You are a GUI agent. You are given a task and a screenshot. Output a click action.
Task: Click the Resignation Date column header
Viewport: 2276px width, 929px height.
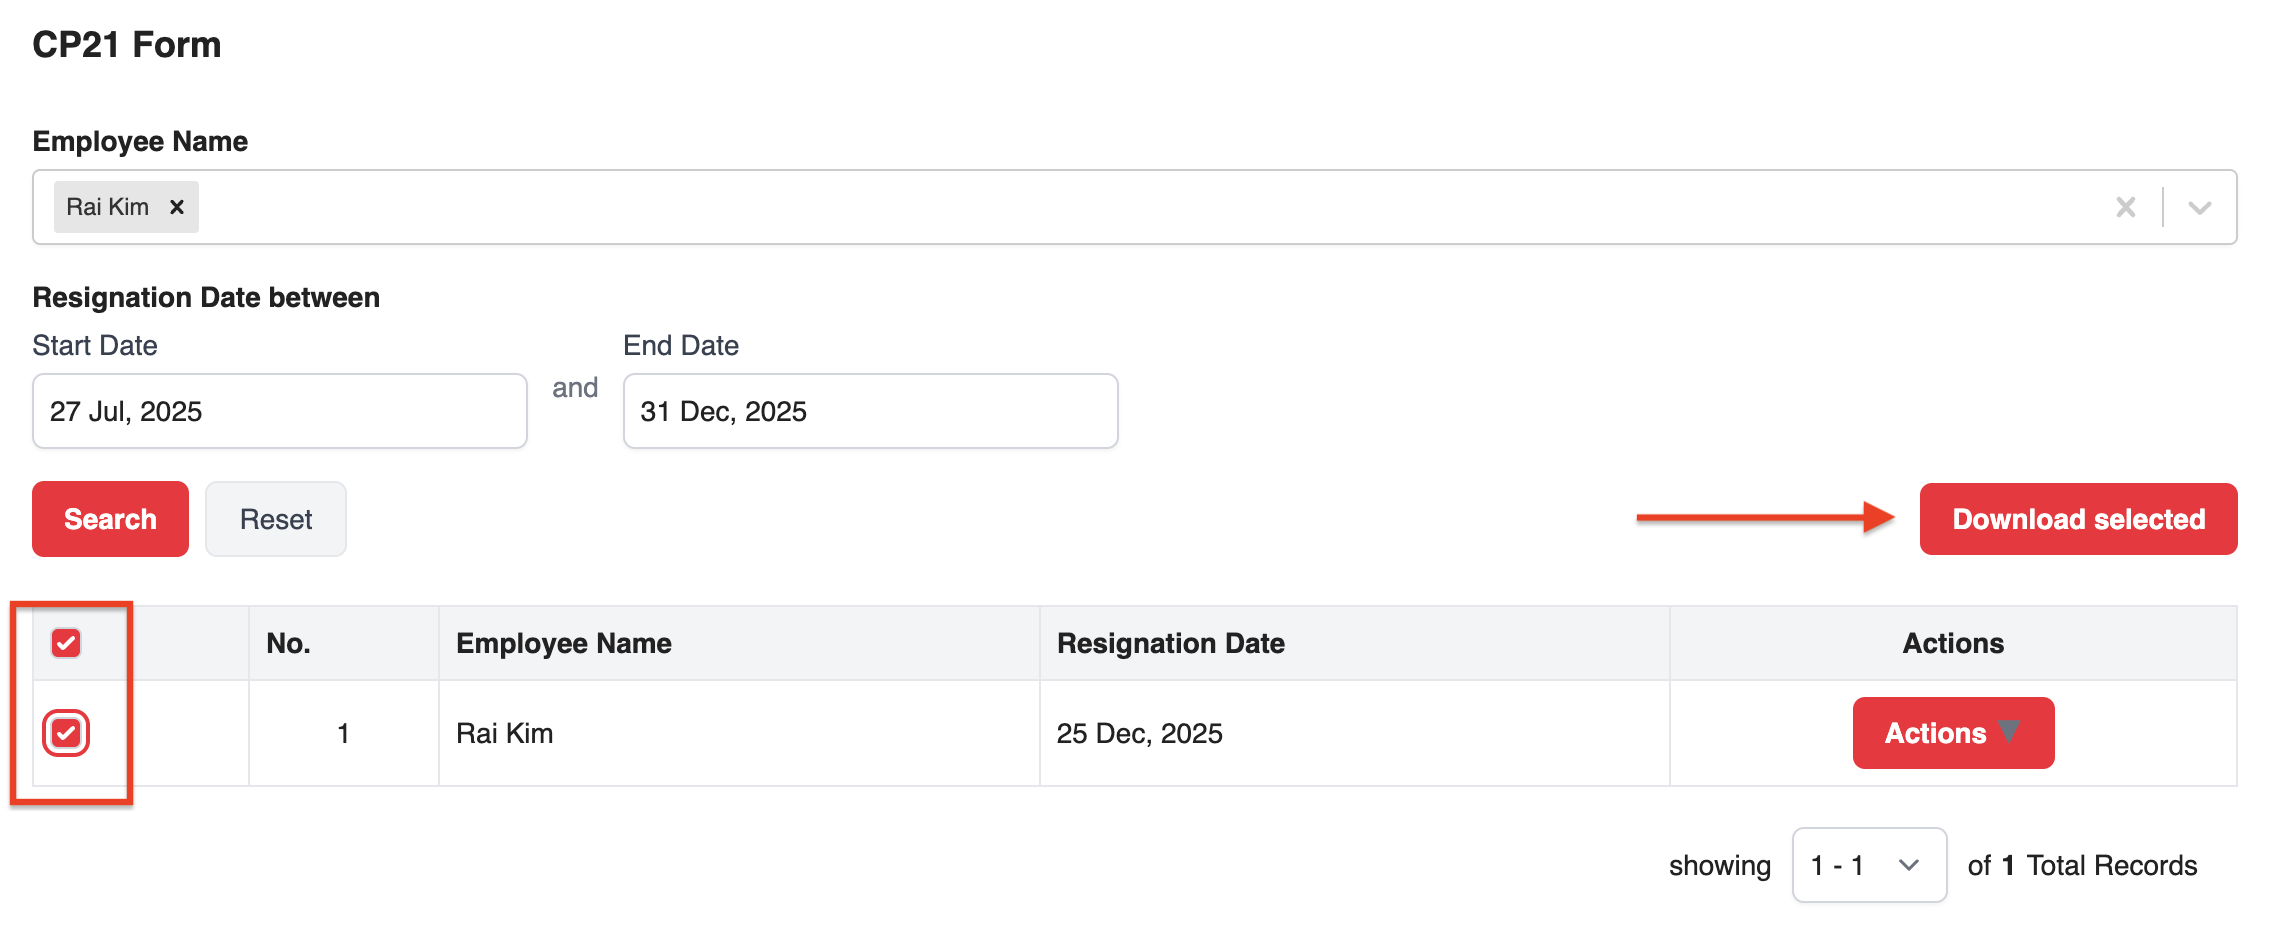(1170, 643)
